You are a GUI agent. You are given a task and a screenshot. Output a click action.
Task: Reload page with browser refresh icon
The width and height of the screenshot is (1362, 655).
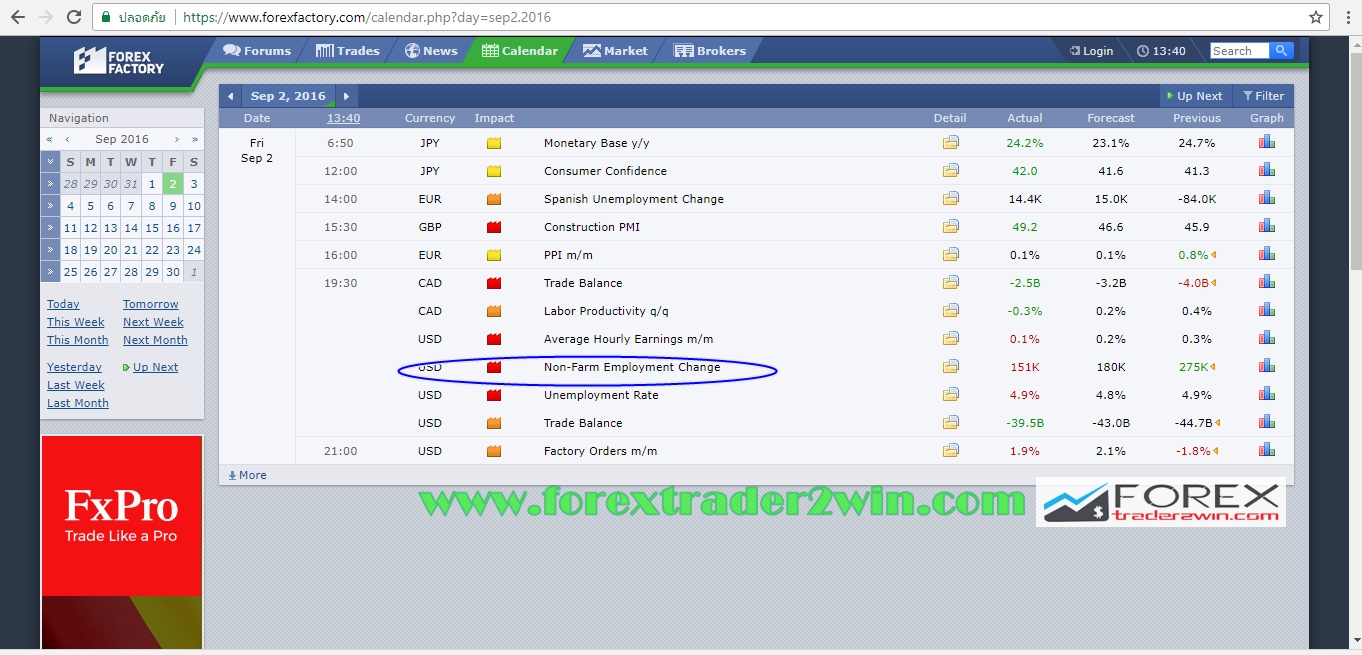74,17
